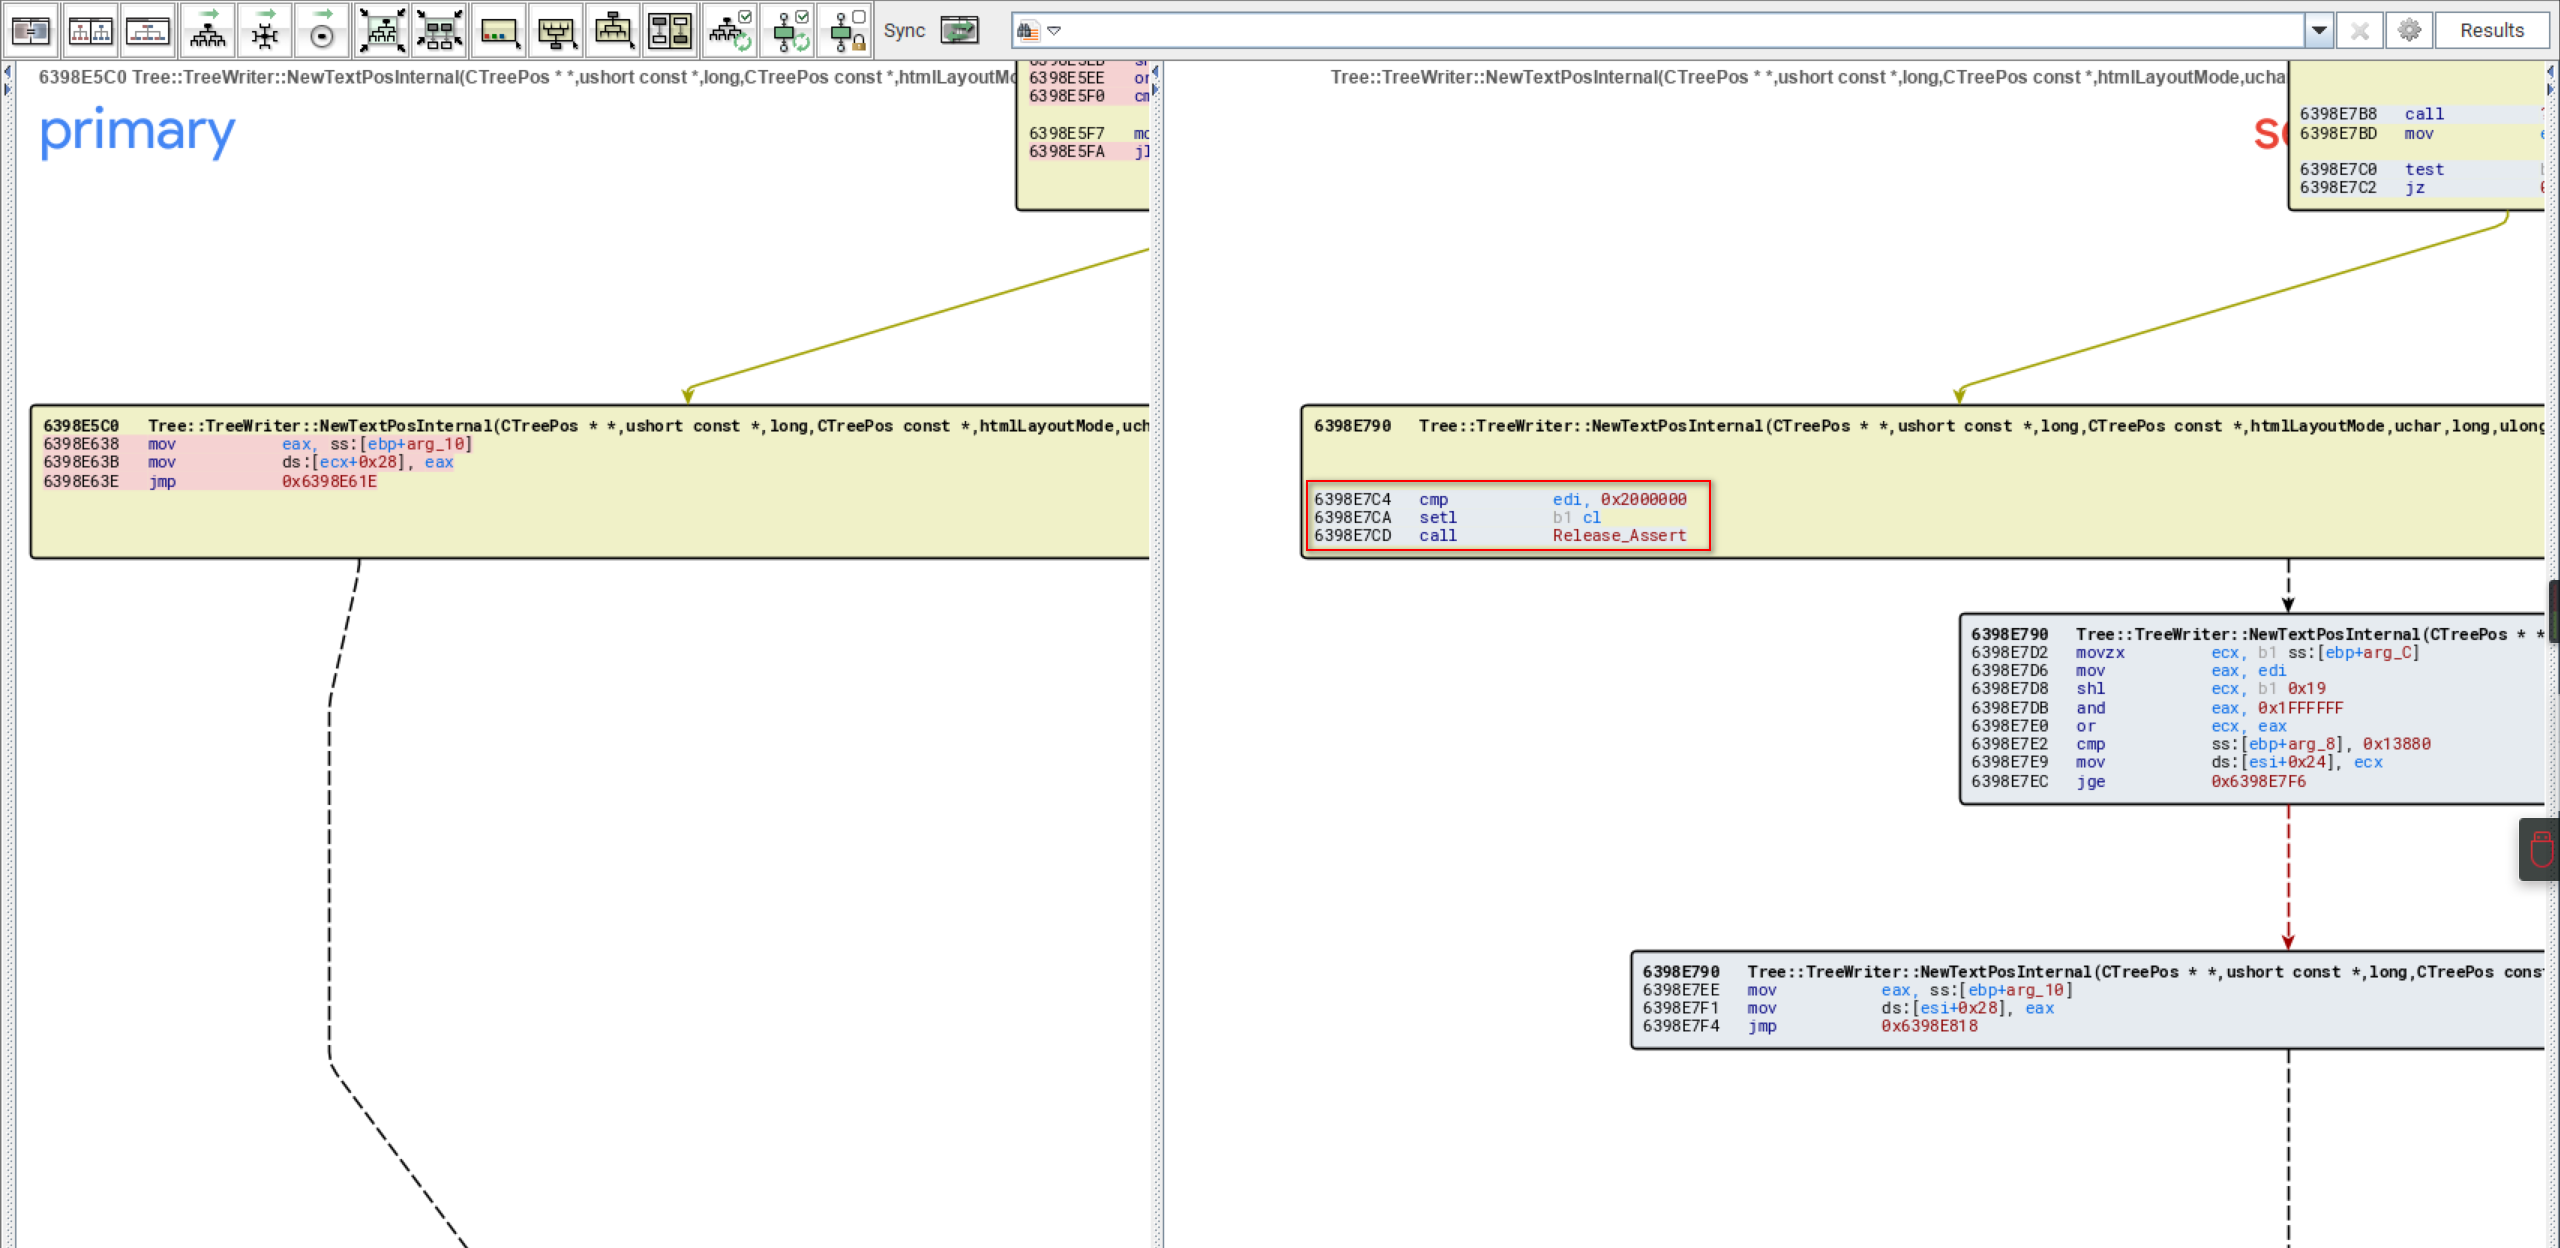This screenshot has height=1248, width=2560.
Task: Expand search options next to binoculars icon
Action: point(1054,31)
